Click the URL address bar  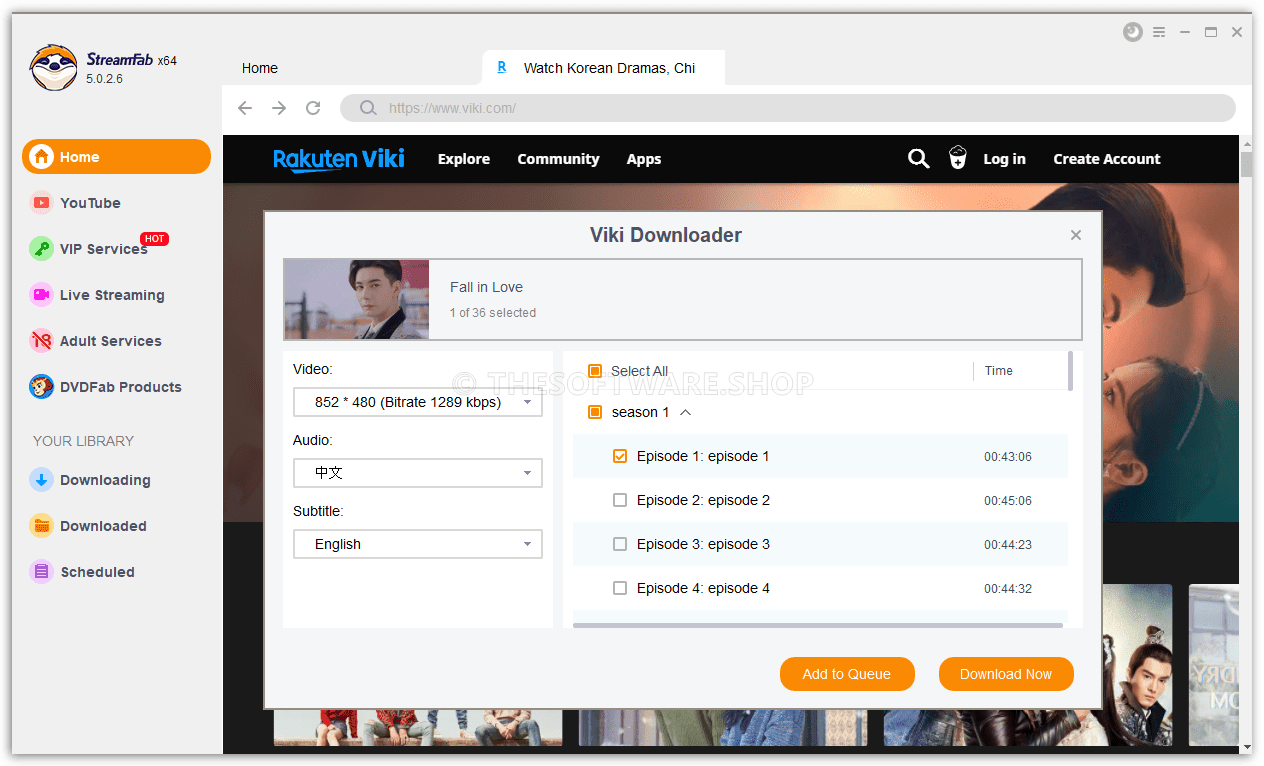pos(788,108)
